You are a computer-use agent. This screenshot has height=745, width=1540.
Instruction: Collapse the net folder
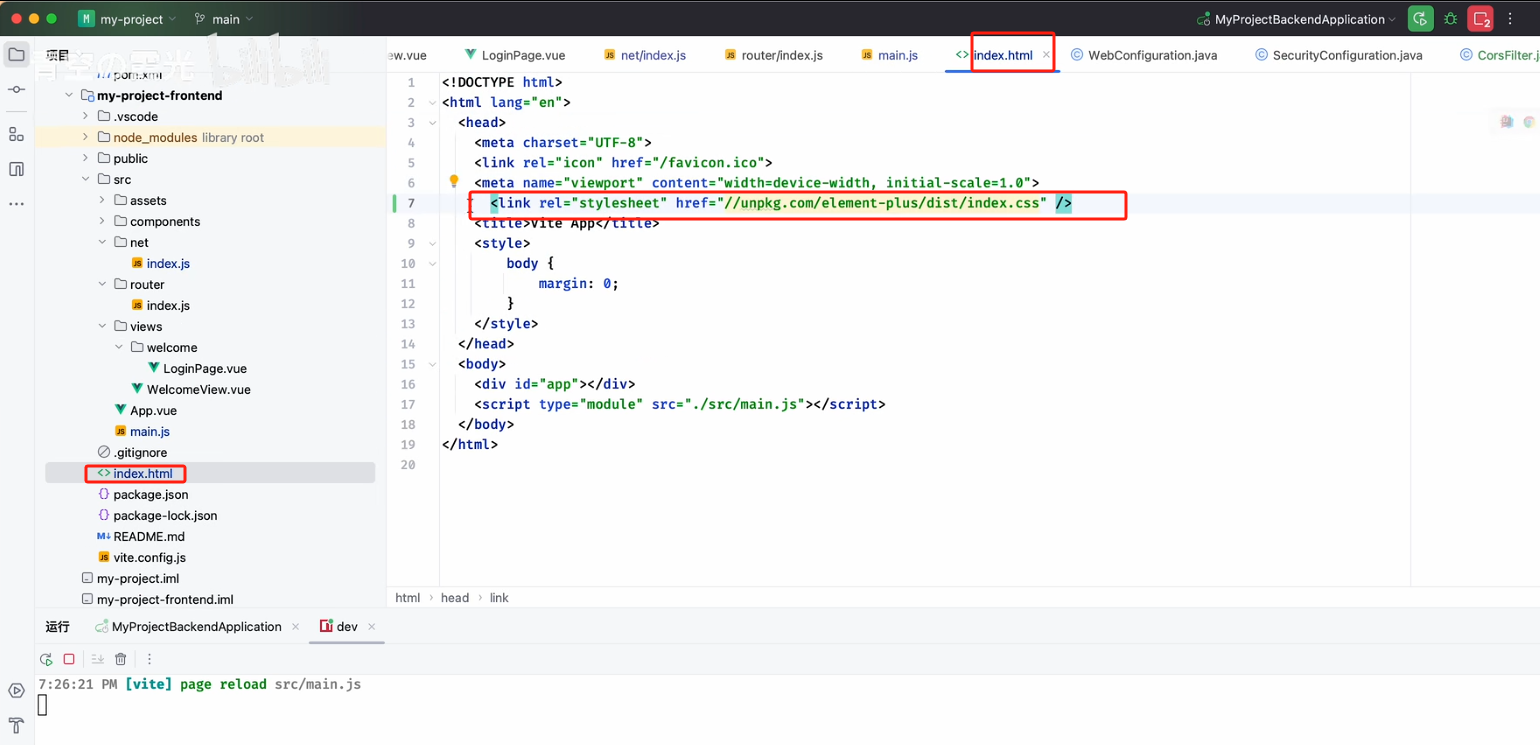tap(102, 243)
